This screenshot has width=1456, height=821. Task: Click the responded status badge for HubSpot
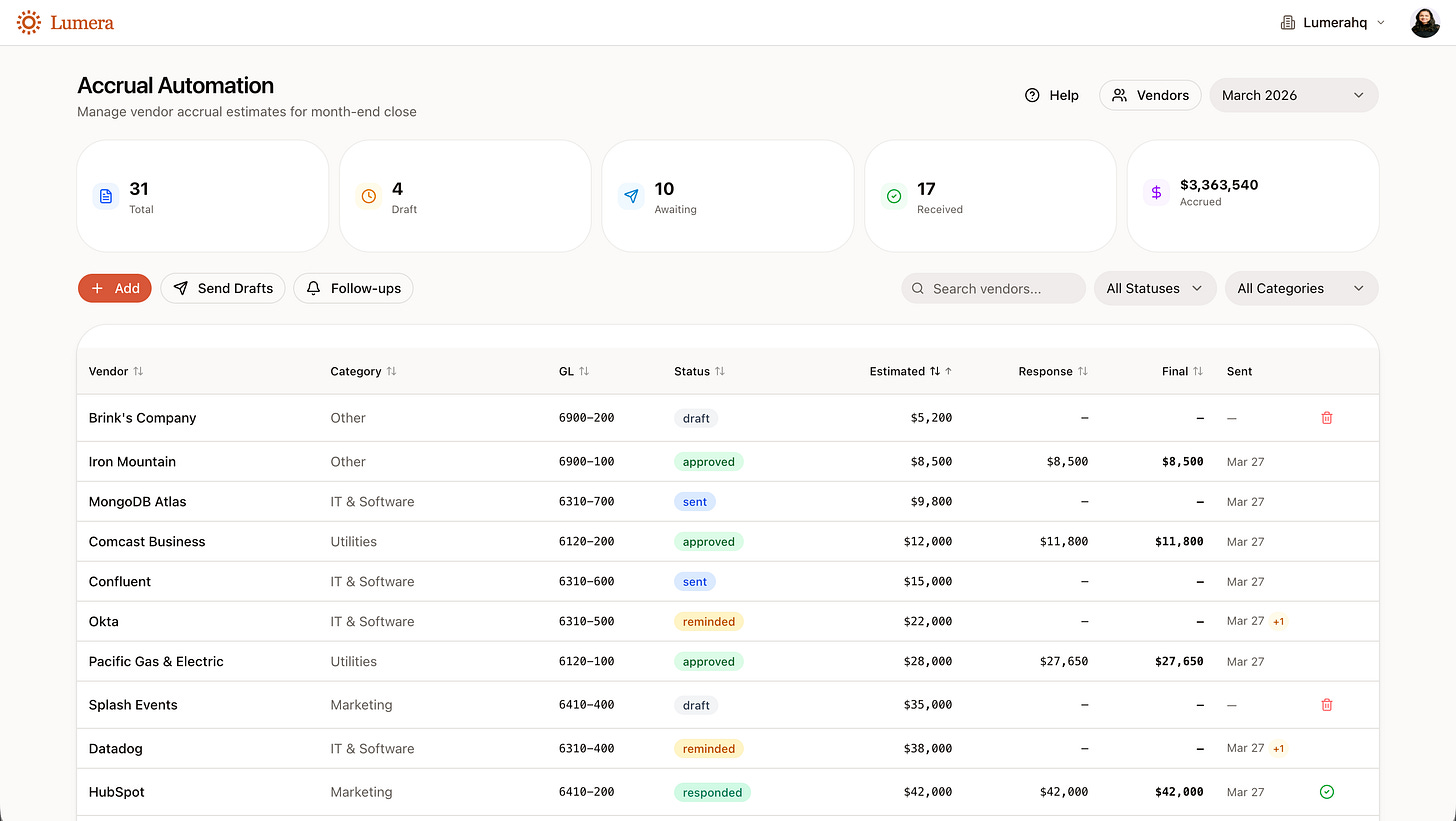712,792
